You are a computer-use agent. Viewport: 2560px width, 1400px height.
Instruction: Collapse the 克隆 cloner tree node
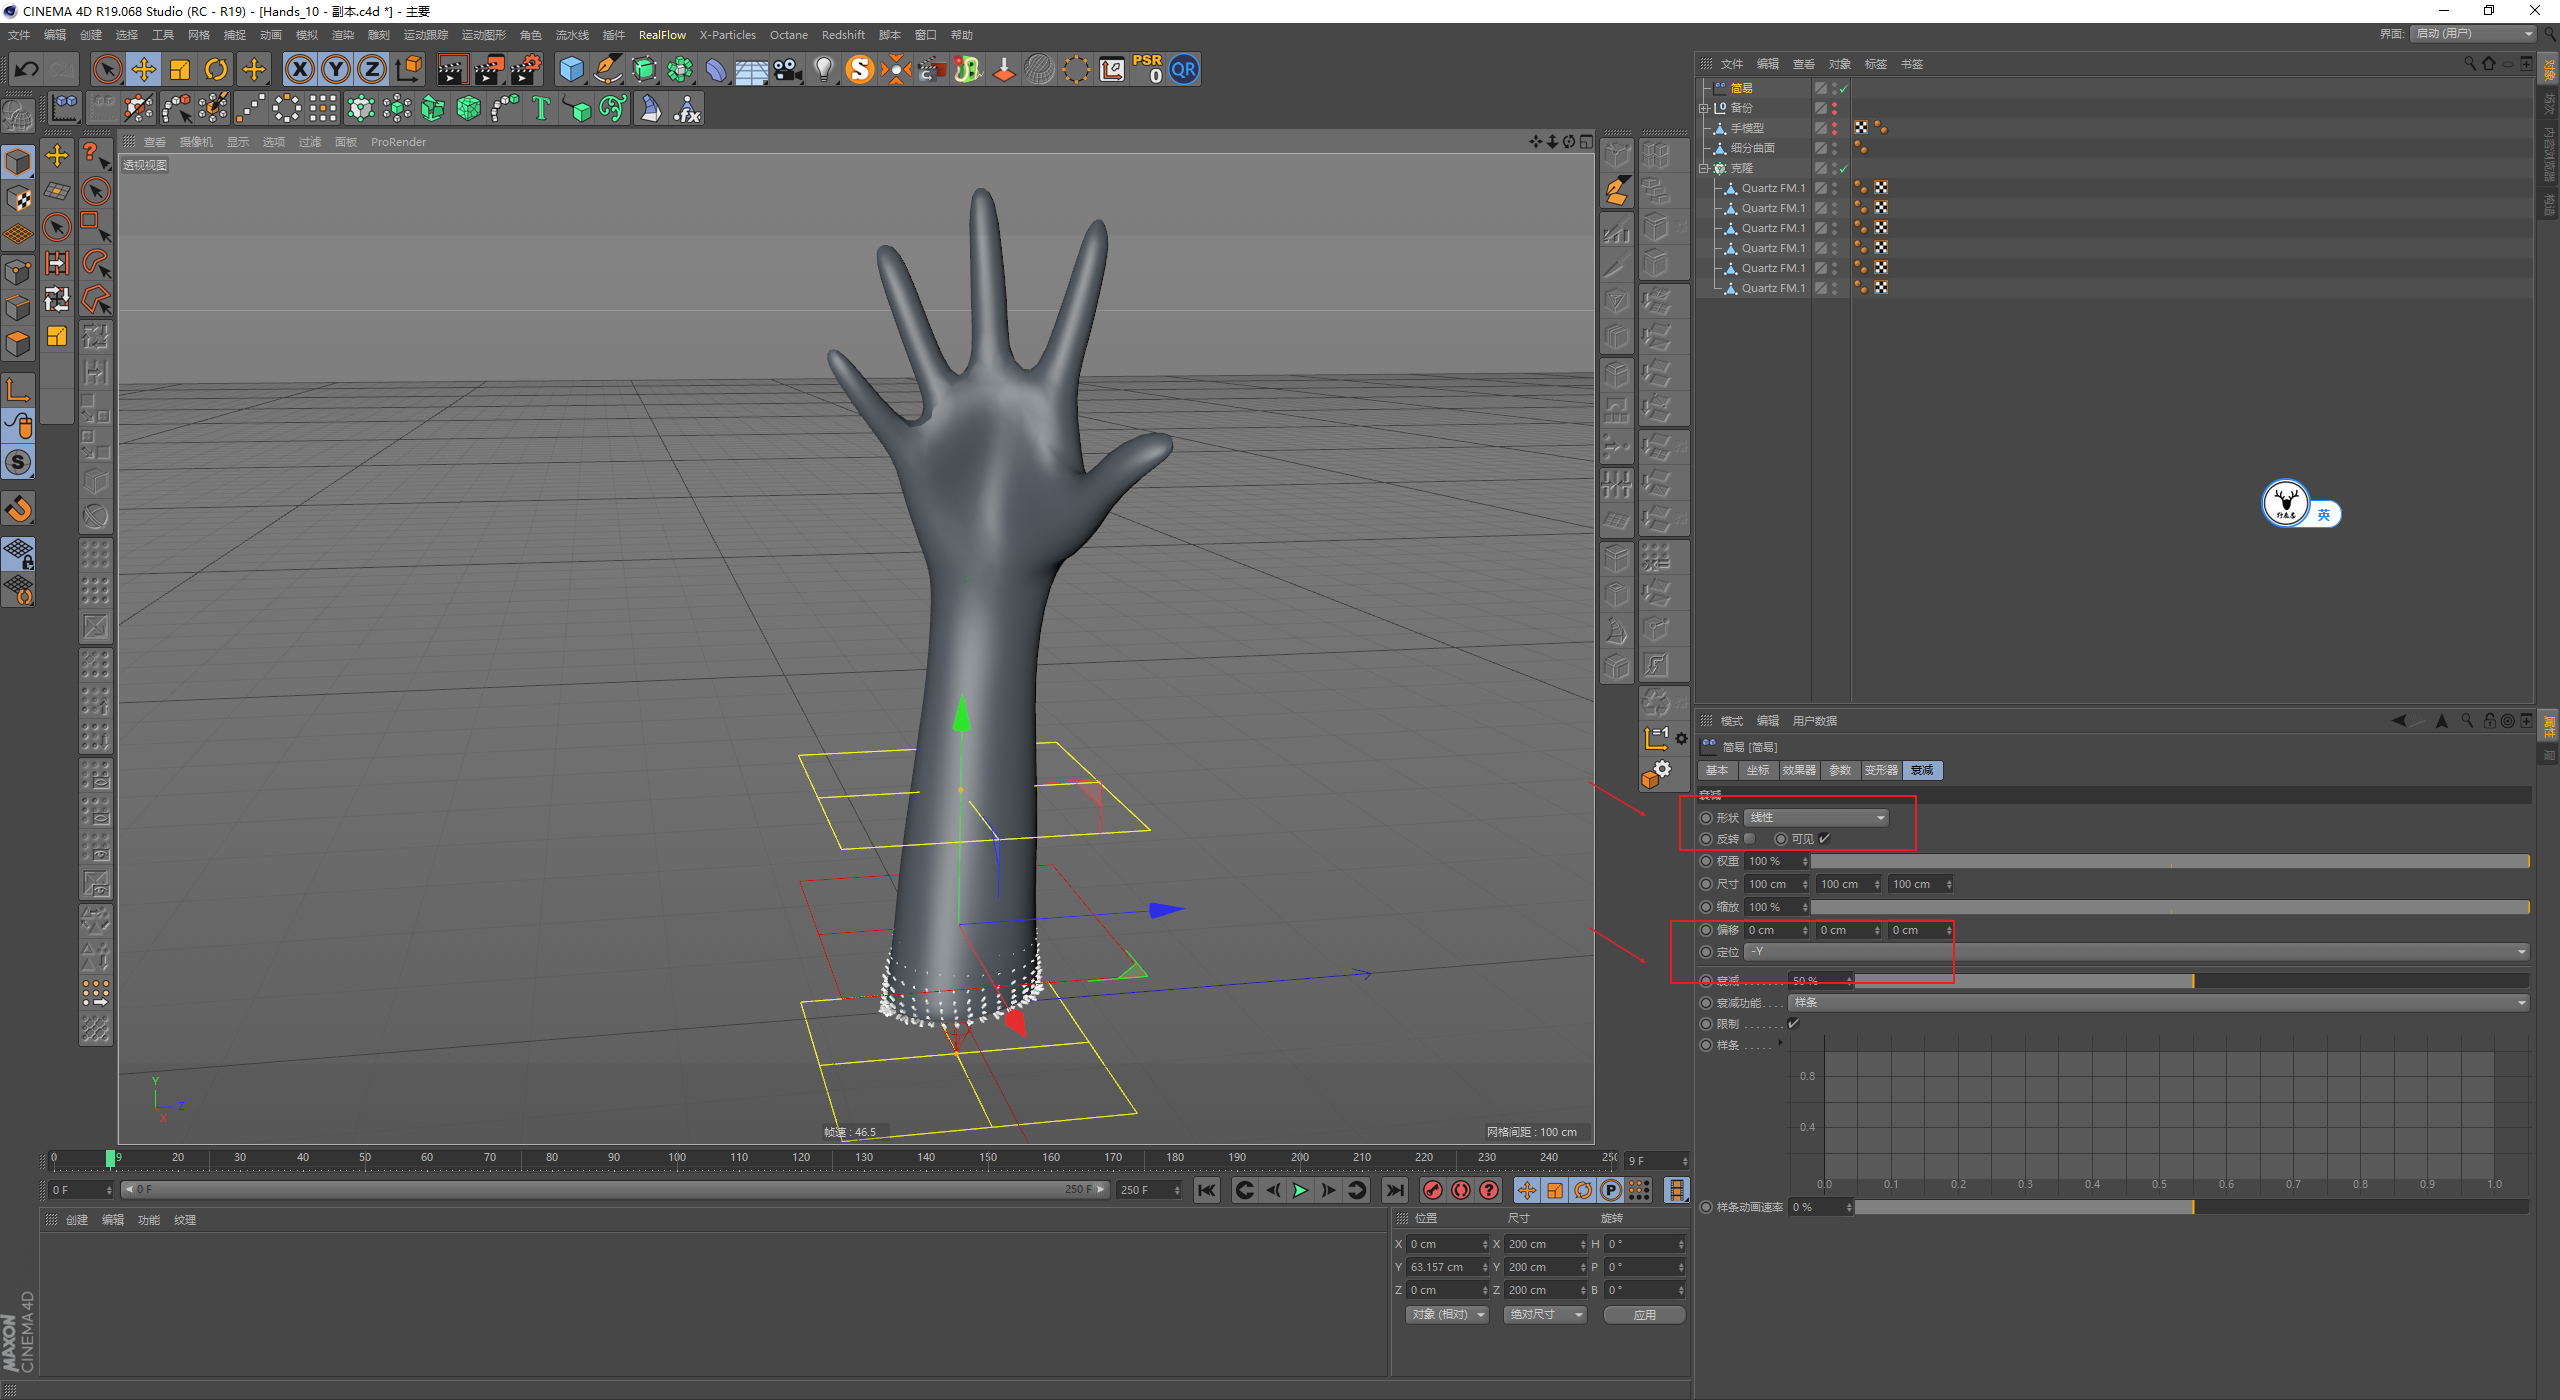(1704, 168)
